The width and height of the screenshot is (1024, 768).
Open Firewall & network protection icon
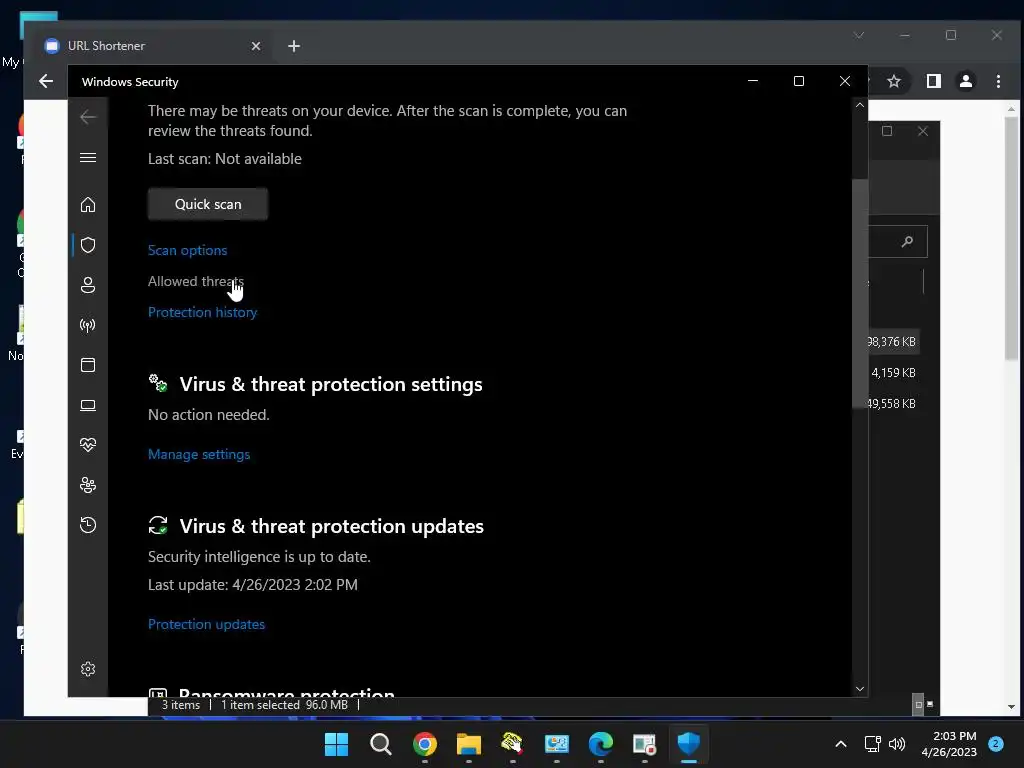(x=88, y=325)
